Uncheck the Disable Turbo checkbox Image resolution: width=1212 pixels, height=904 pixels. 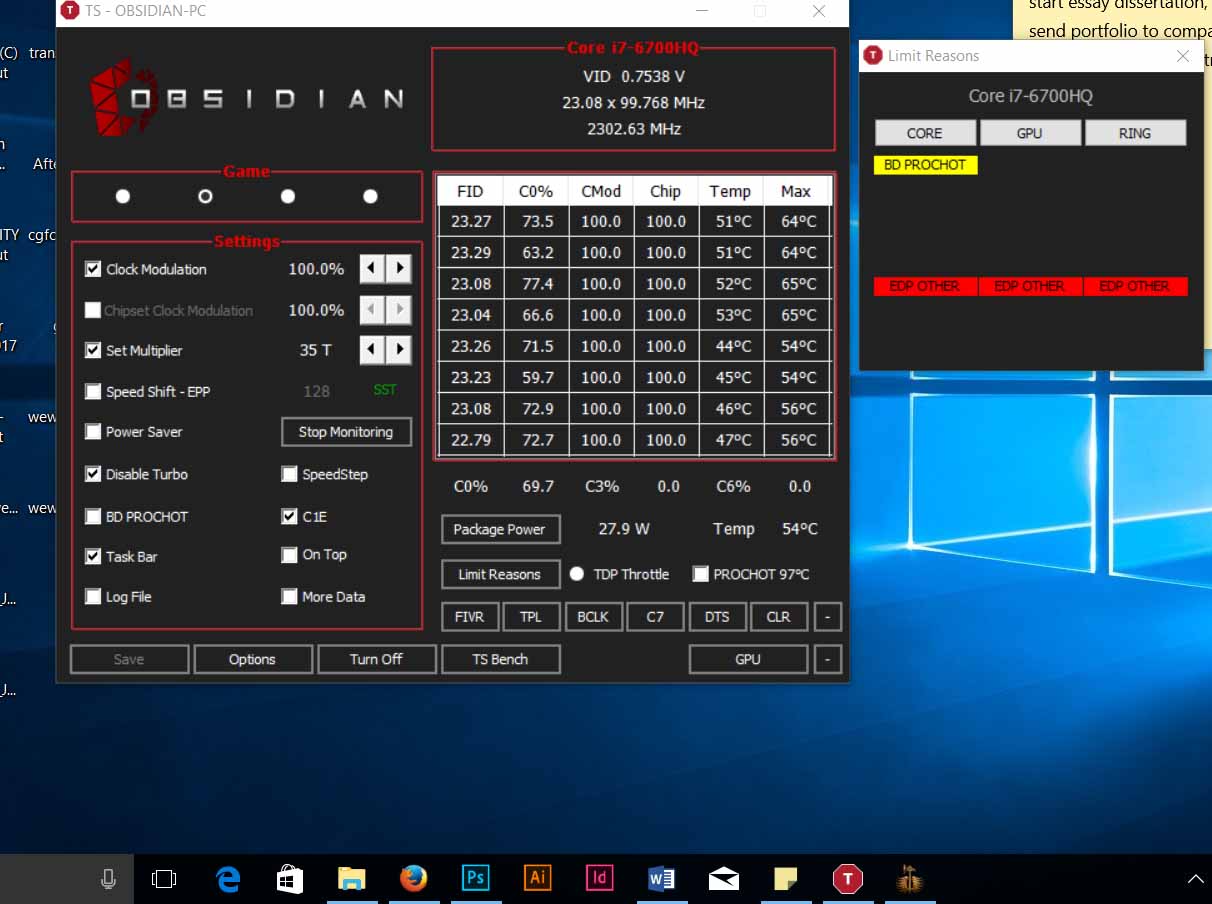pyautogui.click(x=93, y=474)
